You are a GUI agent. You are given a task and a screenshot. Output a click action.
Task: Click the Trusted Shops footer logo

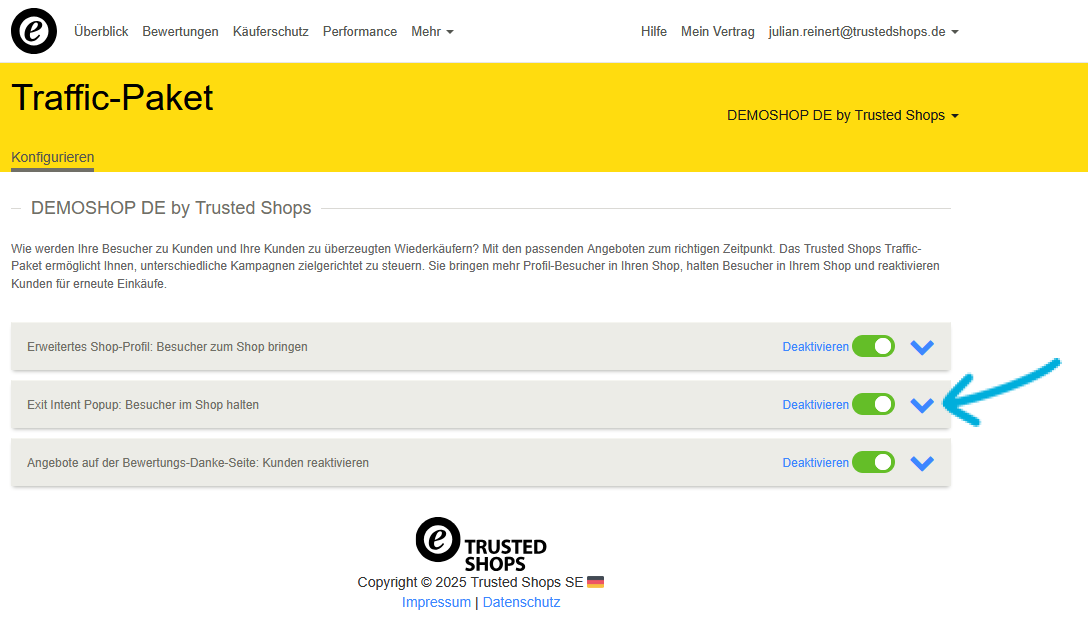click(481, 545)
